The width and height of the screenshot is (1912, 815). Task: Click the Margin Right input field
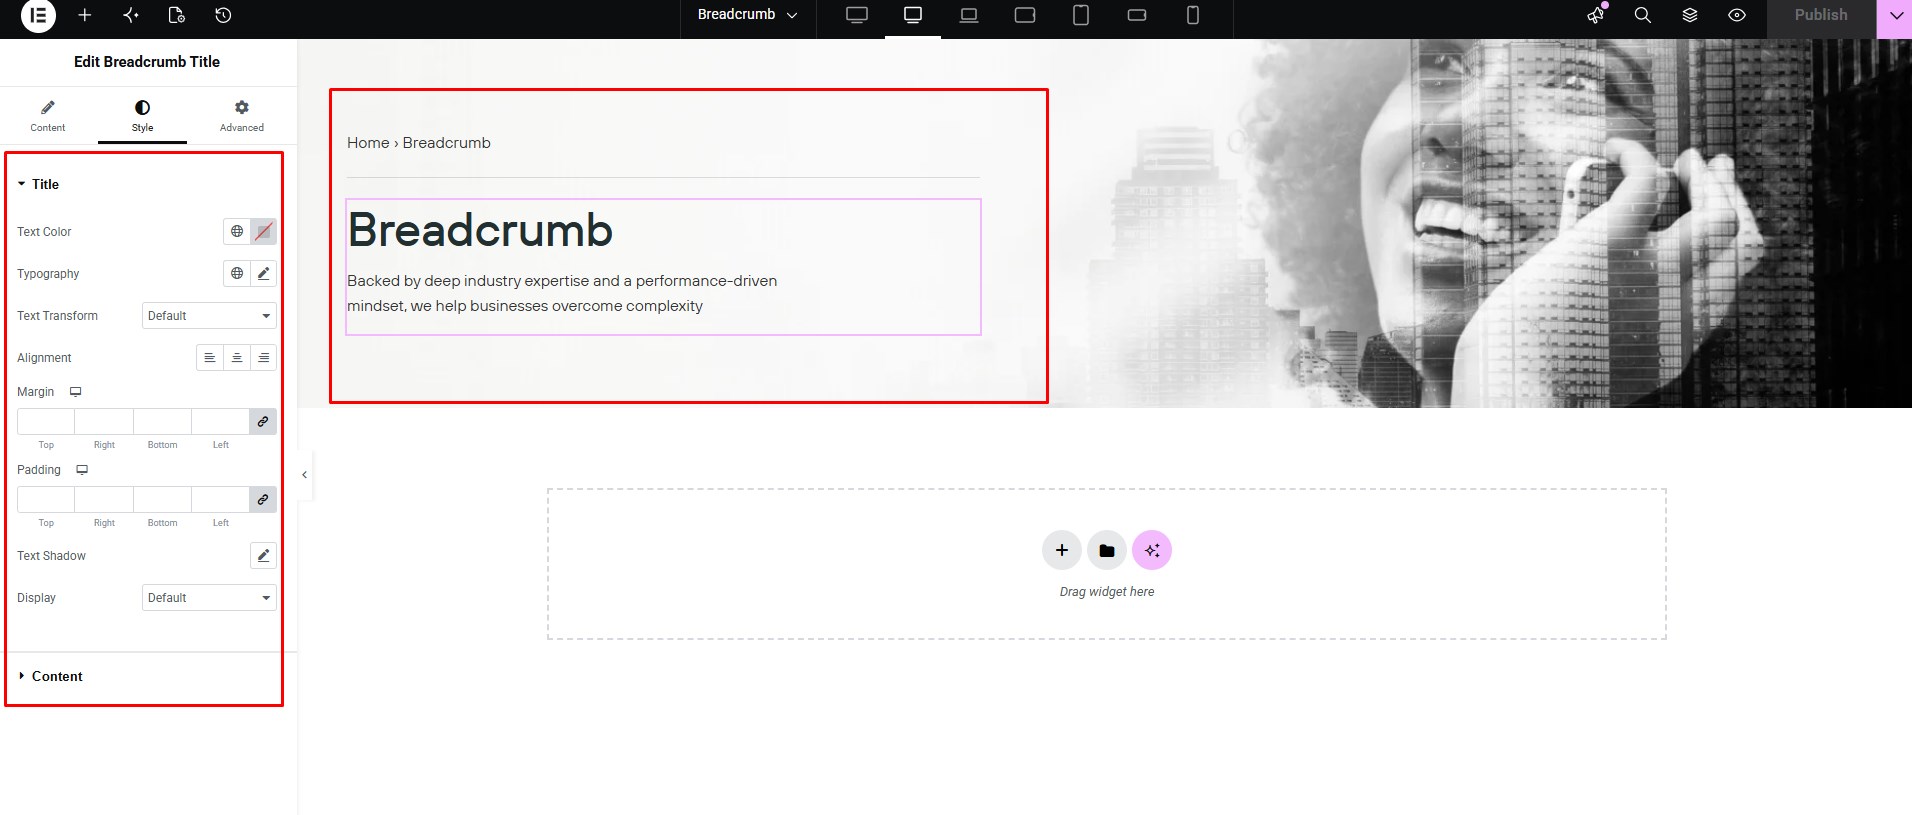pos(104,421)
